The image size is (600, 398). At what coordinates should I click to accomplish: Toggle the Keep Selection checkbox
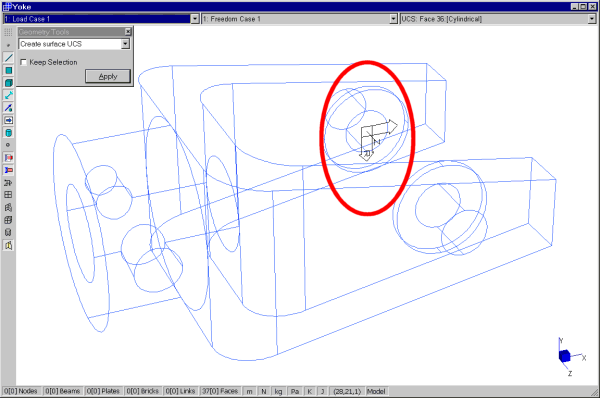(x=24, y=62)
